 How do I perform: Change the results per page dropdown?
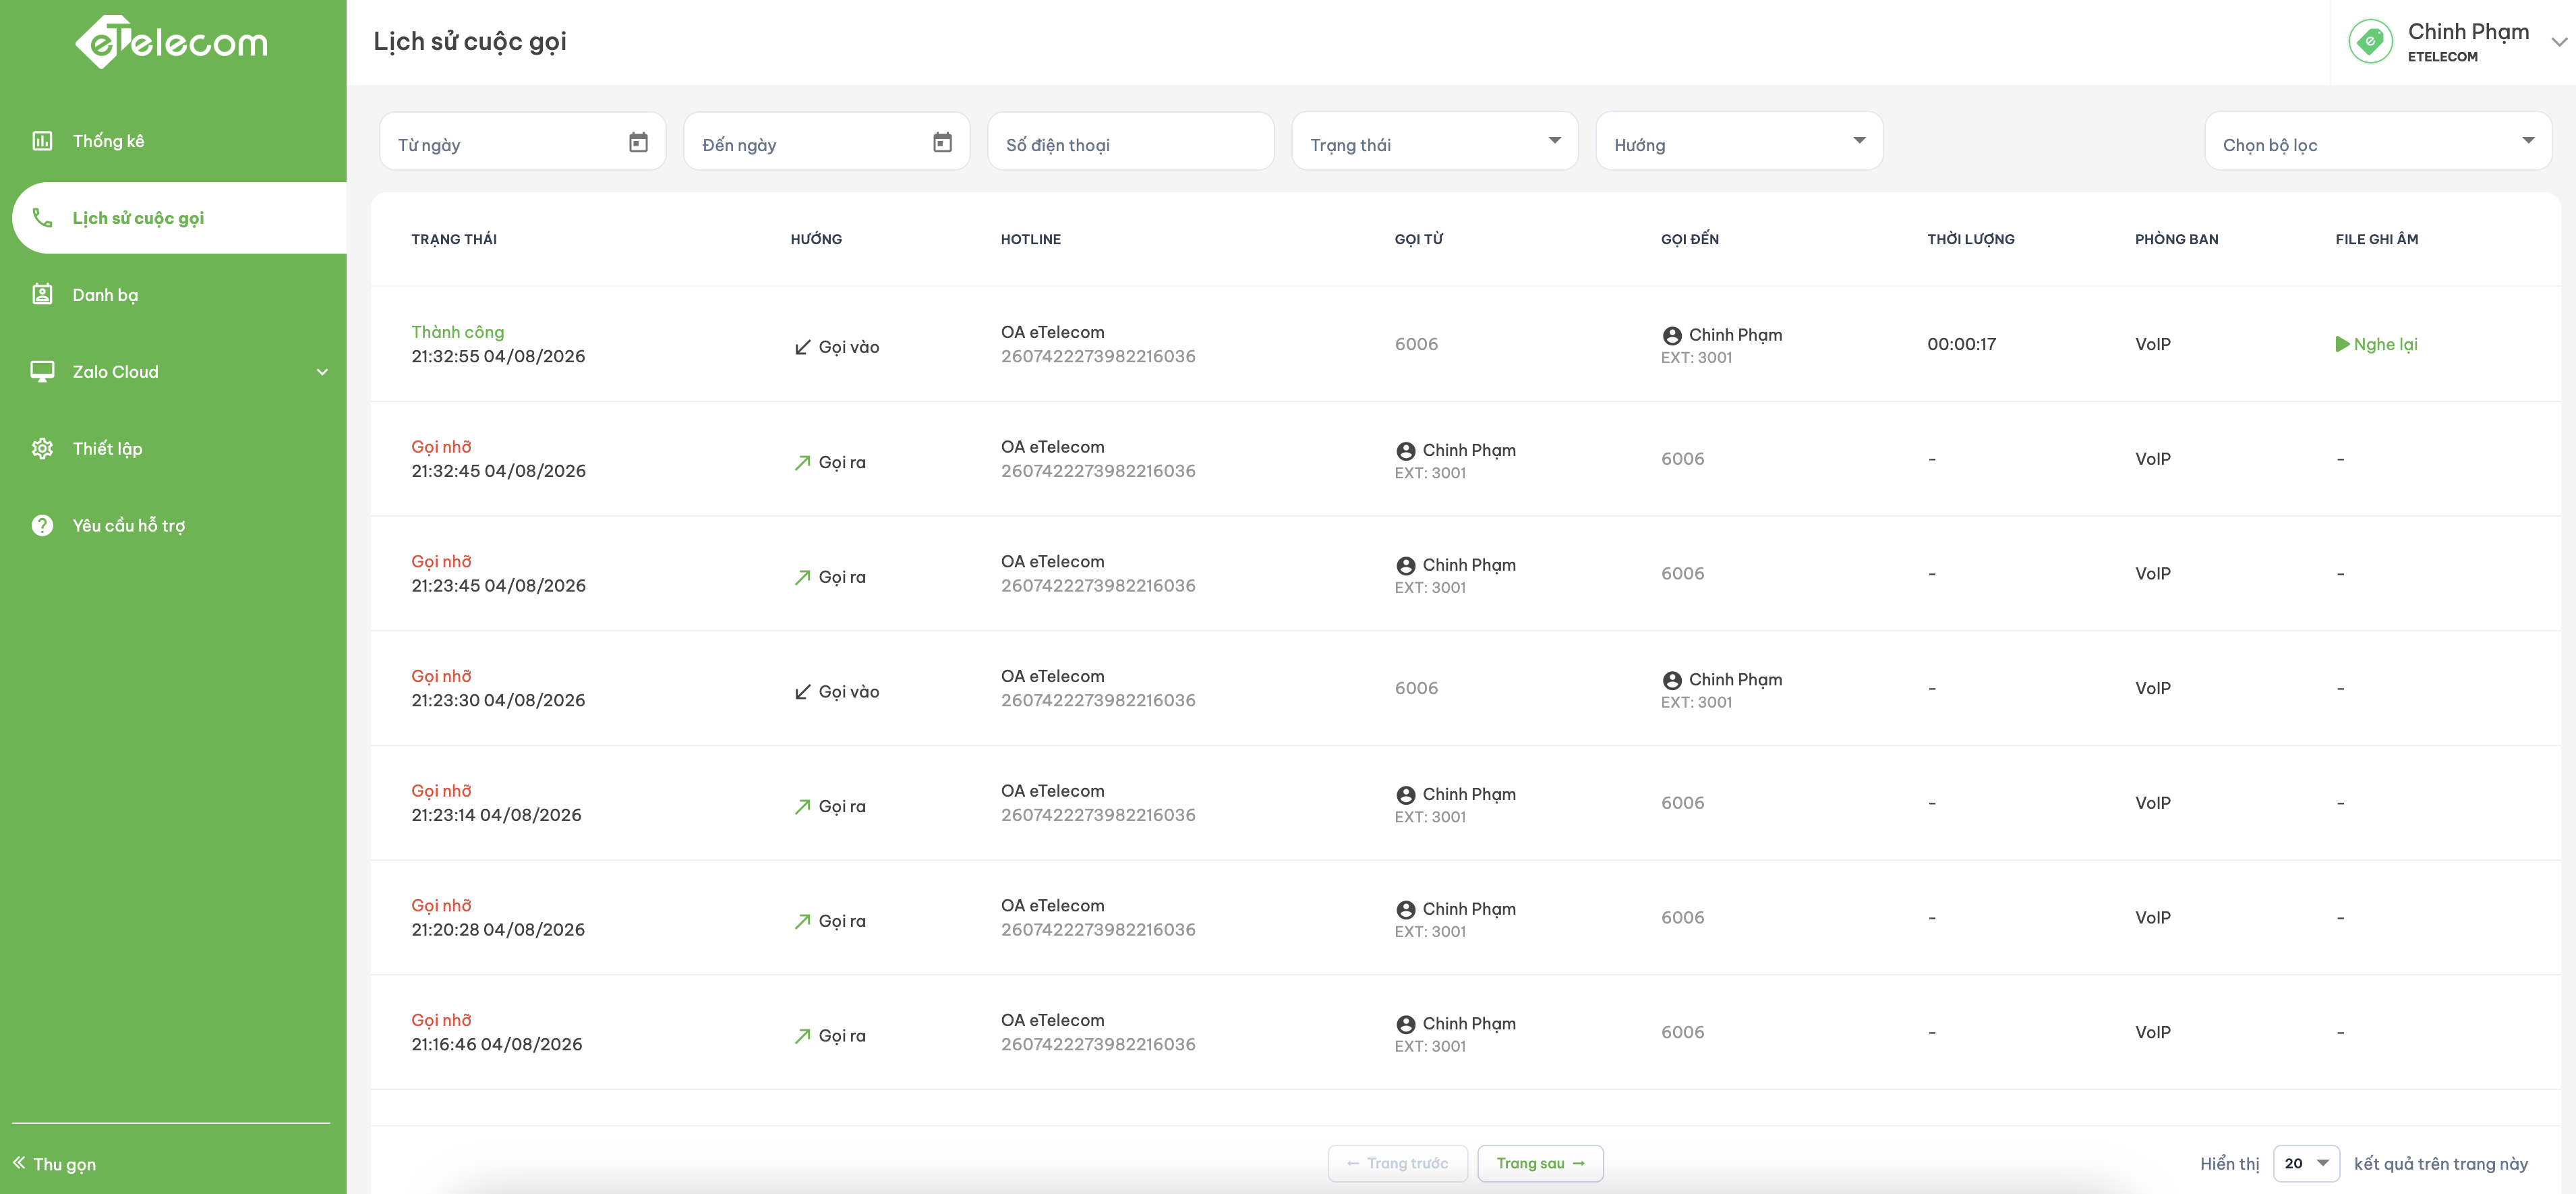(2306, 1163)
